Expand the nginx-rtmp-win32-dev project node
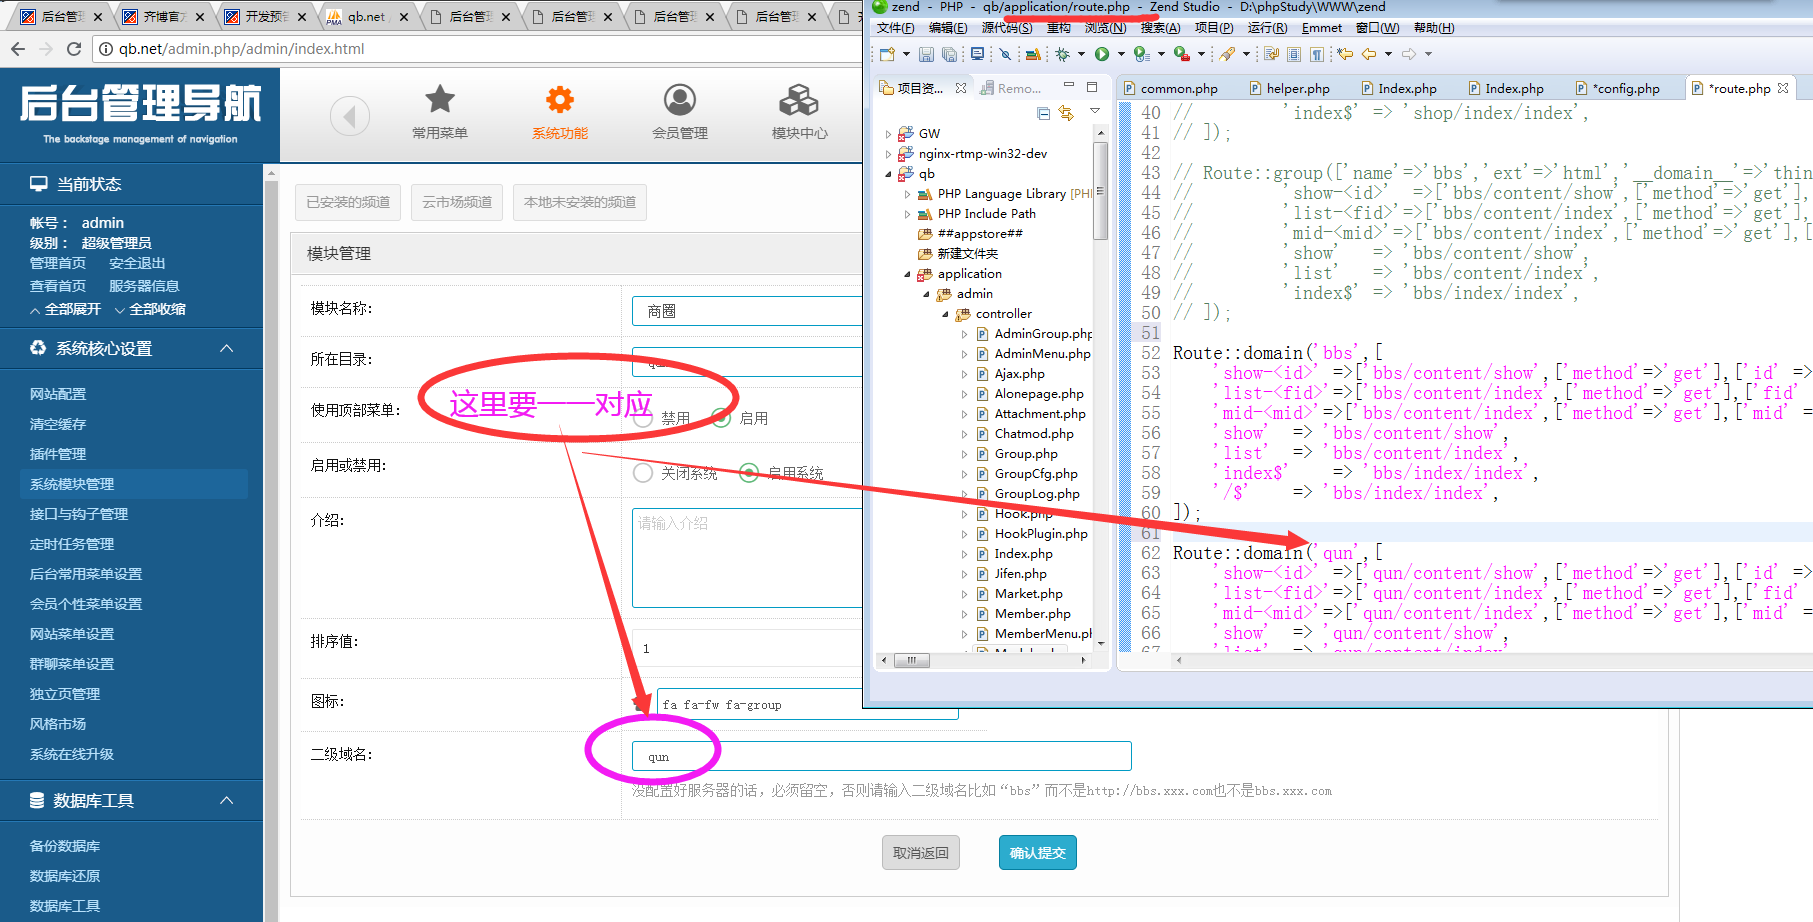 click(888, 154)
